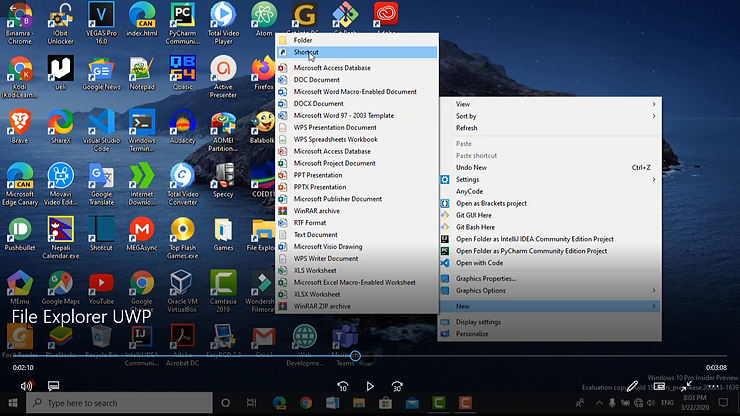Launch Movavi Video Editor desktop icon
Viewport: 740px width, 416px height.
click(60, 184)
